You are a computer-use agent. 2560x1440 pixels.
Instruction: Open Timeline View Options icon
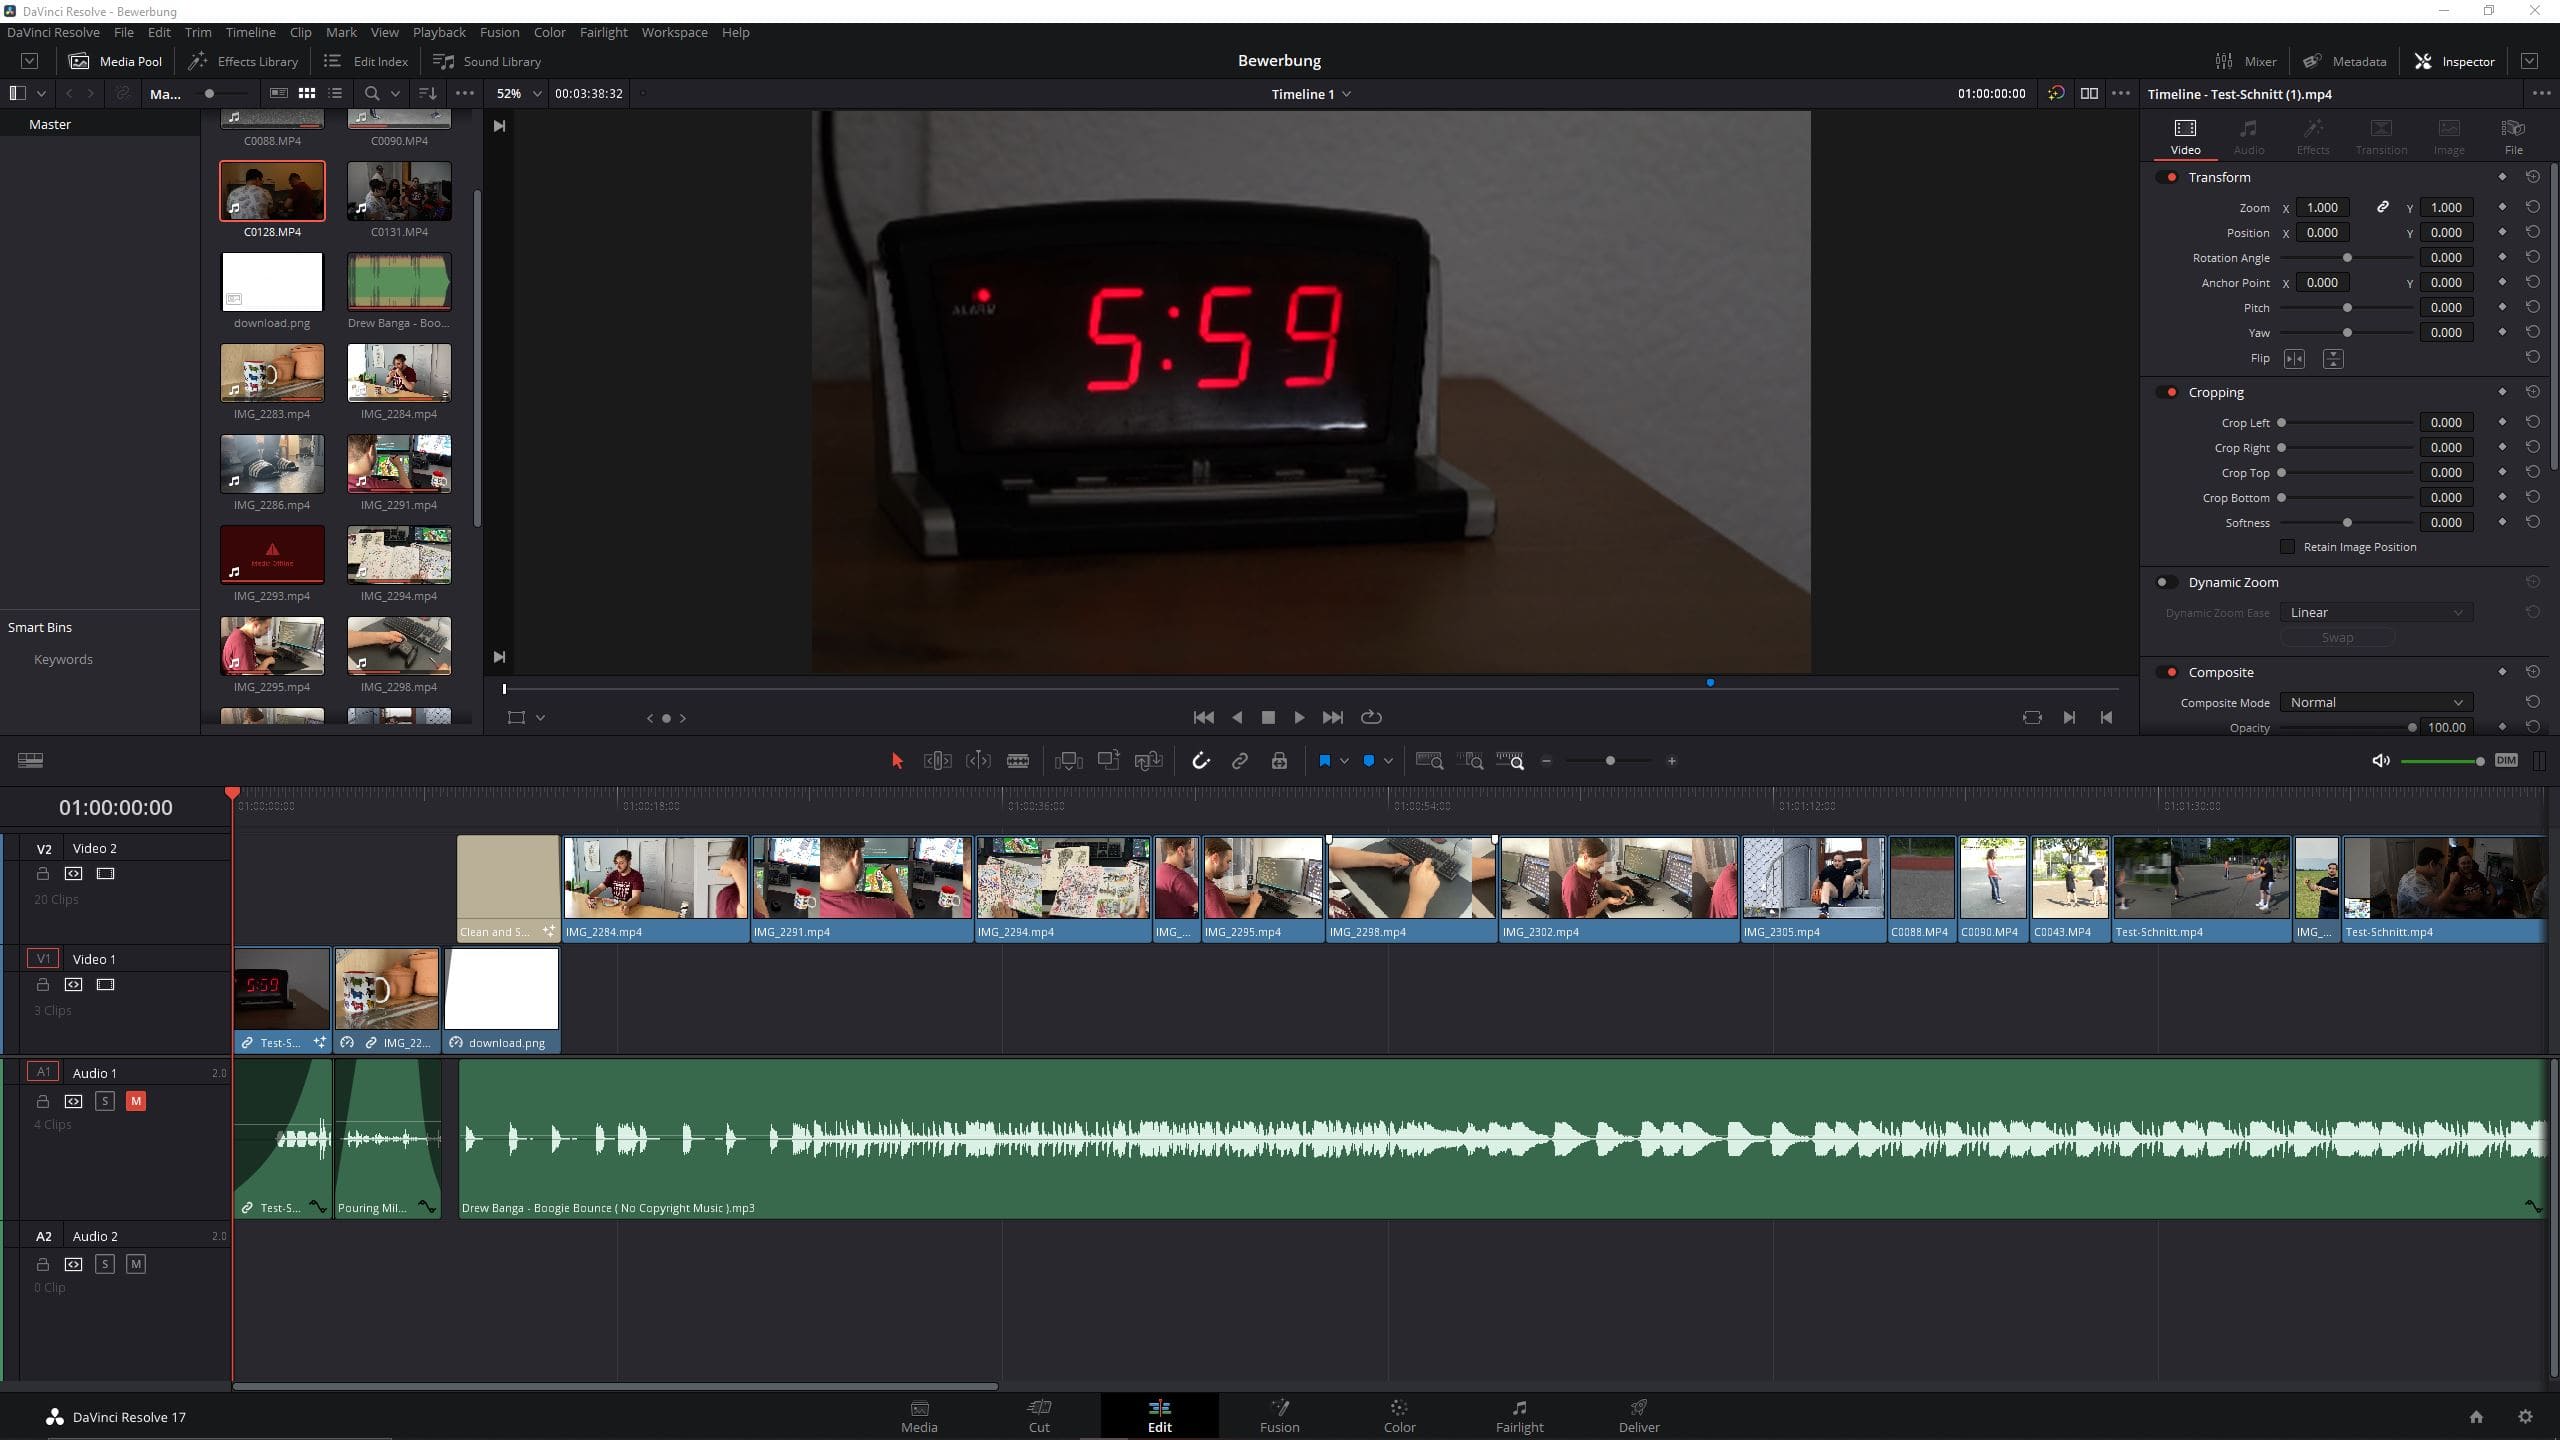pos(30,761)
